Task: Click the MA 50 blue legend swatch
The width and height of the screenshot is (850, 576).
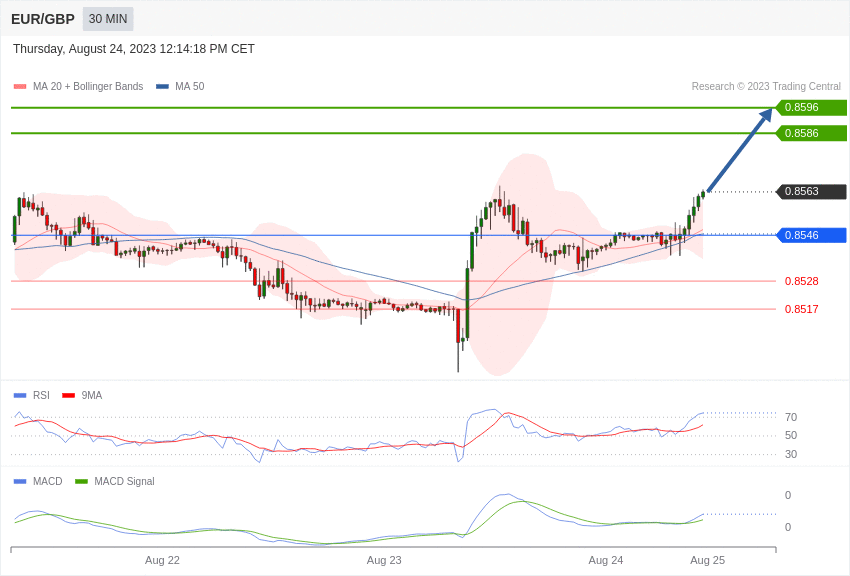Action: point(162,87)
